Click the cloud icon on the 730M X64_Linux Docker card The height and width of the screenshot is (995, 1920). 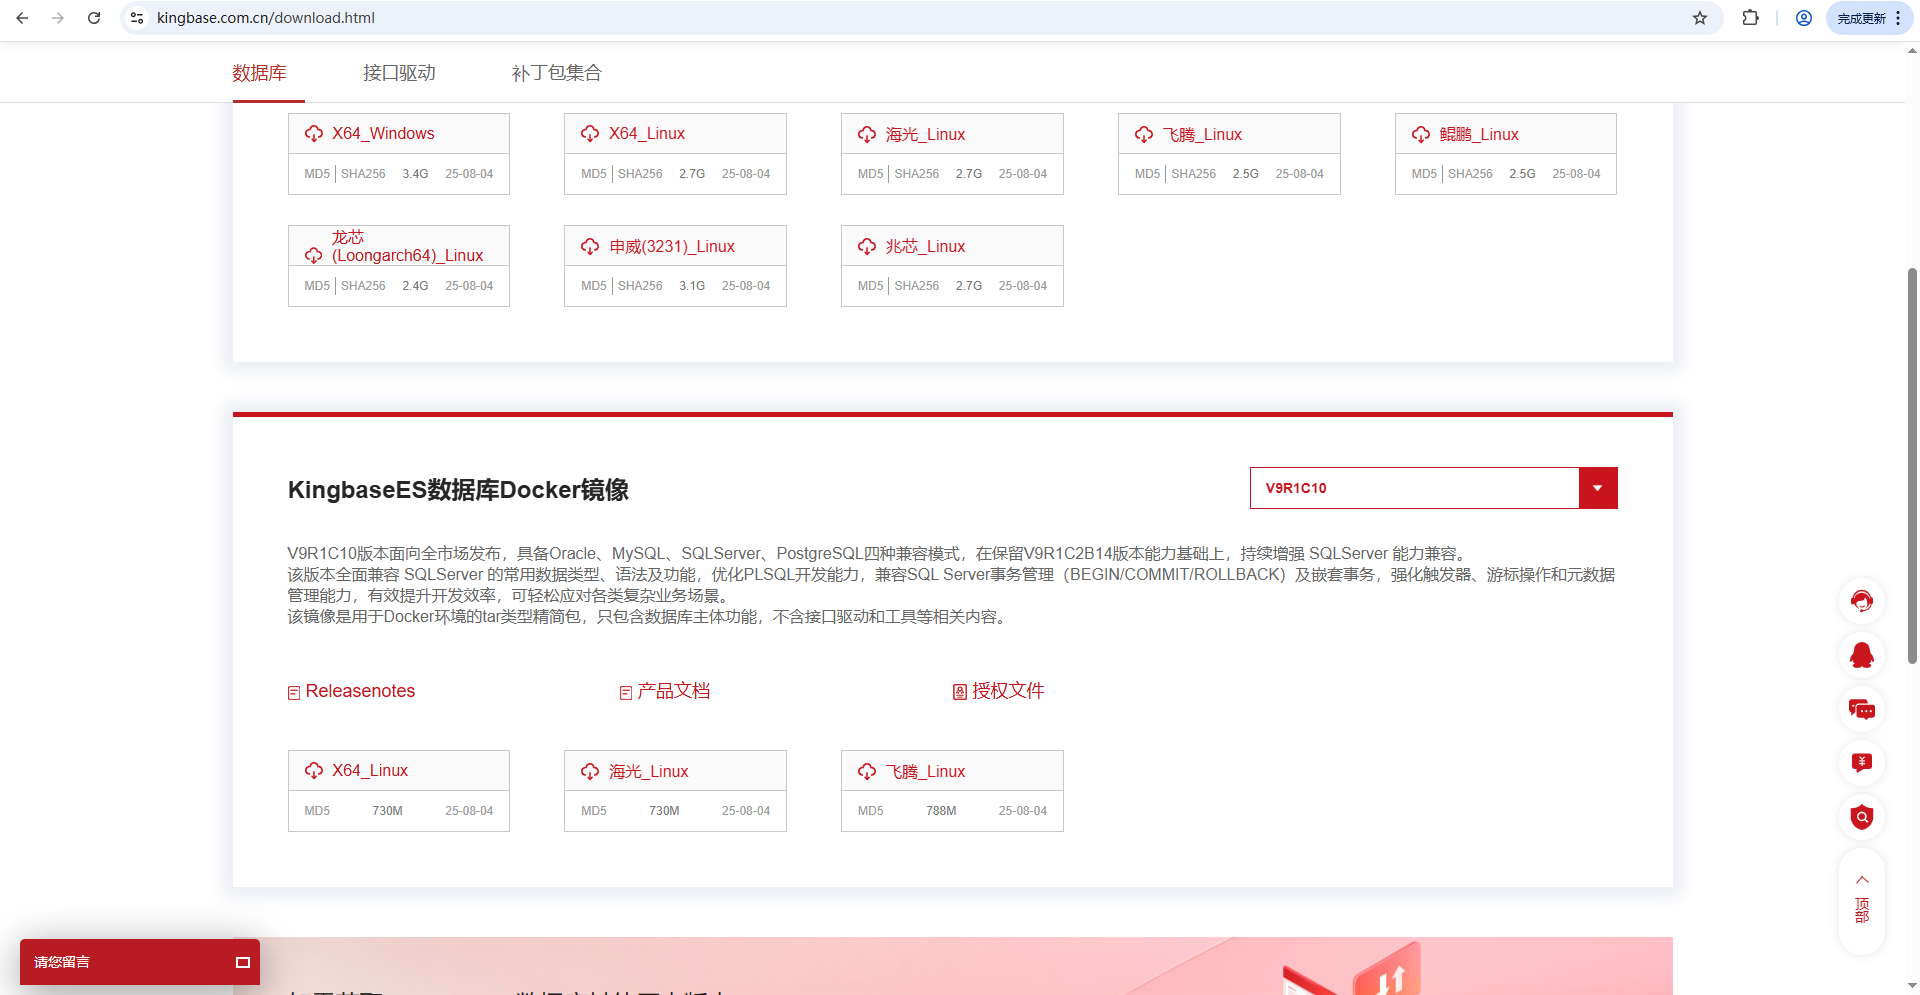click(314, 771)
